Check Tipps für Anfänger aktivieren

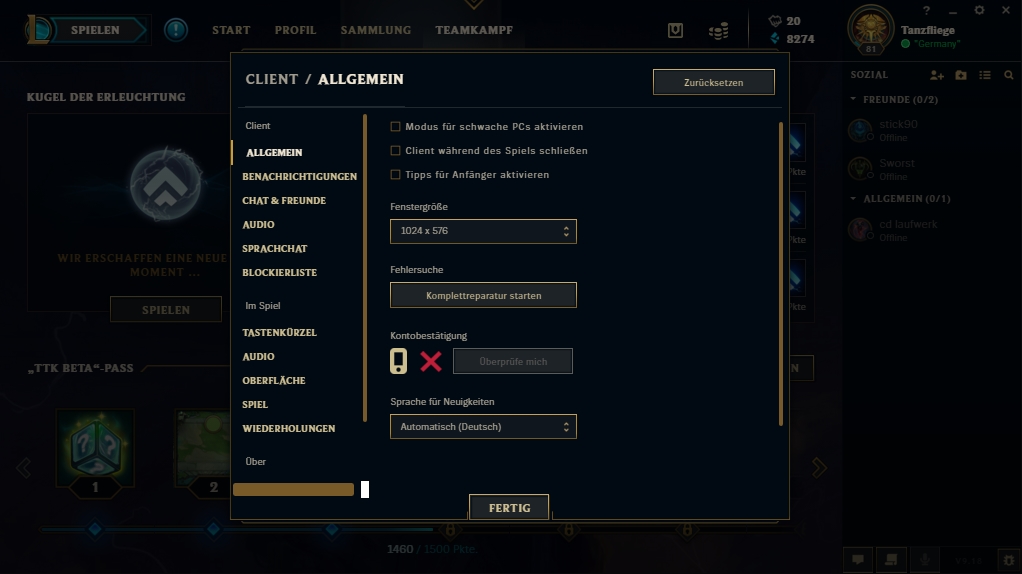tap(395, 175)
